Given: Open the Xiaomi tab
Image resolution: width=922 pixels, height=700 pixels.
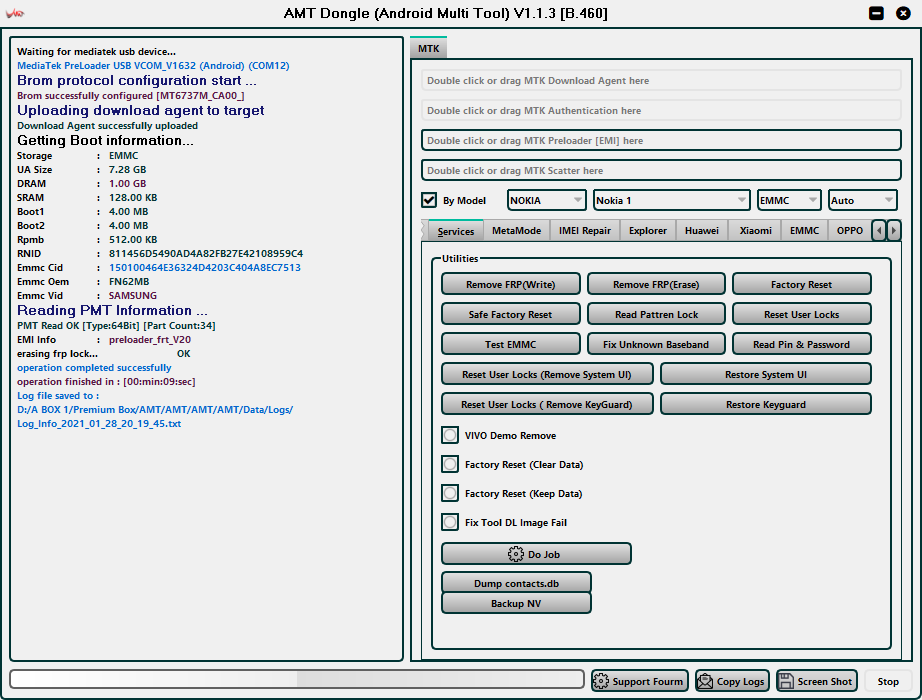Looking at the screenshot, I should click(755, 231).
